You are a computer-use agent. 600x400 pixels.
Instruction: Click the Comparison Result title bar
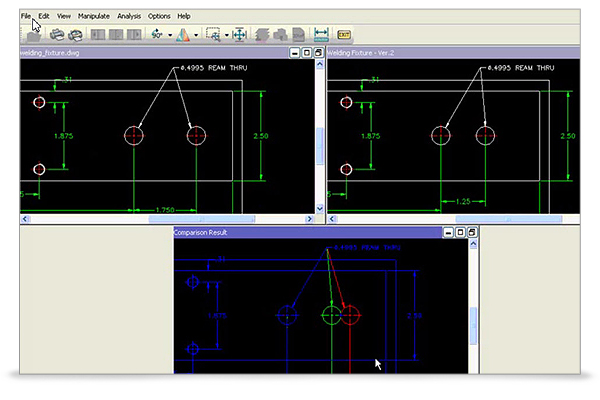pos(300,233)
